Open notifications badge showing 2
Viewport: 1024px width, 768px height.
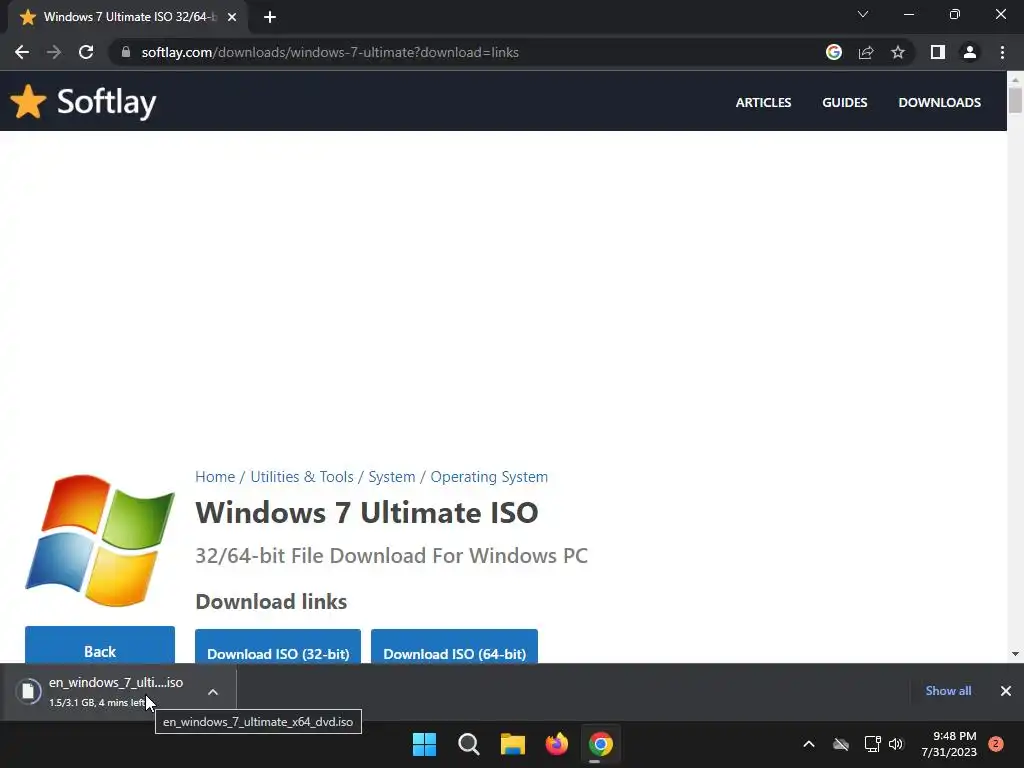pyautogui.click(x=996, y=744)
